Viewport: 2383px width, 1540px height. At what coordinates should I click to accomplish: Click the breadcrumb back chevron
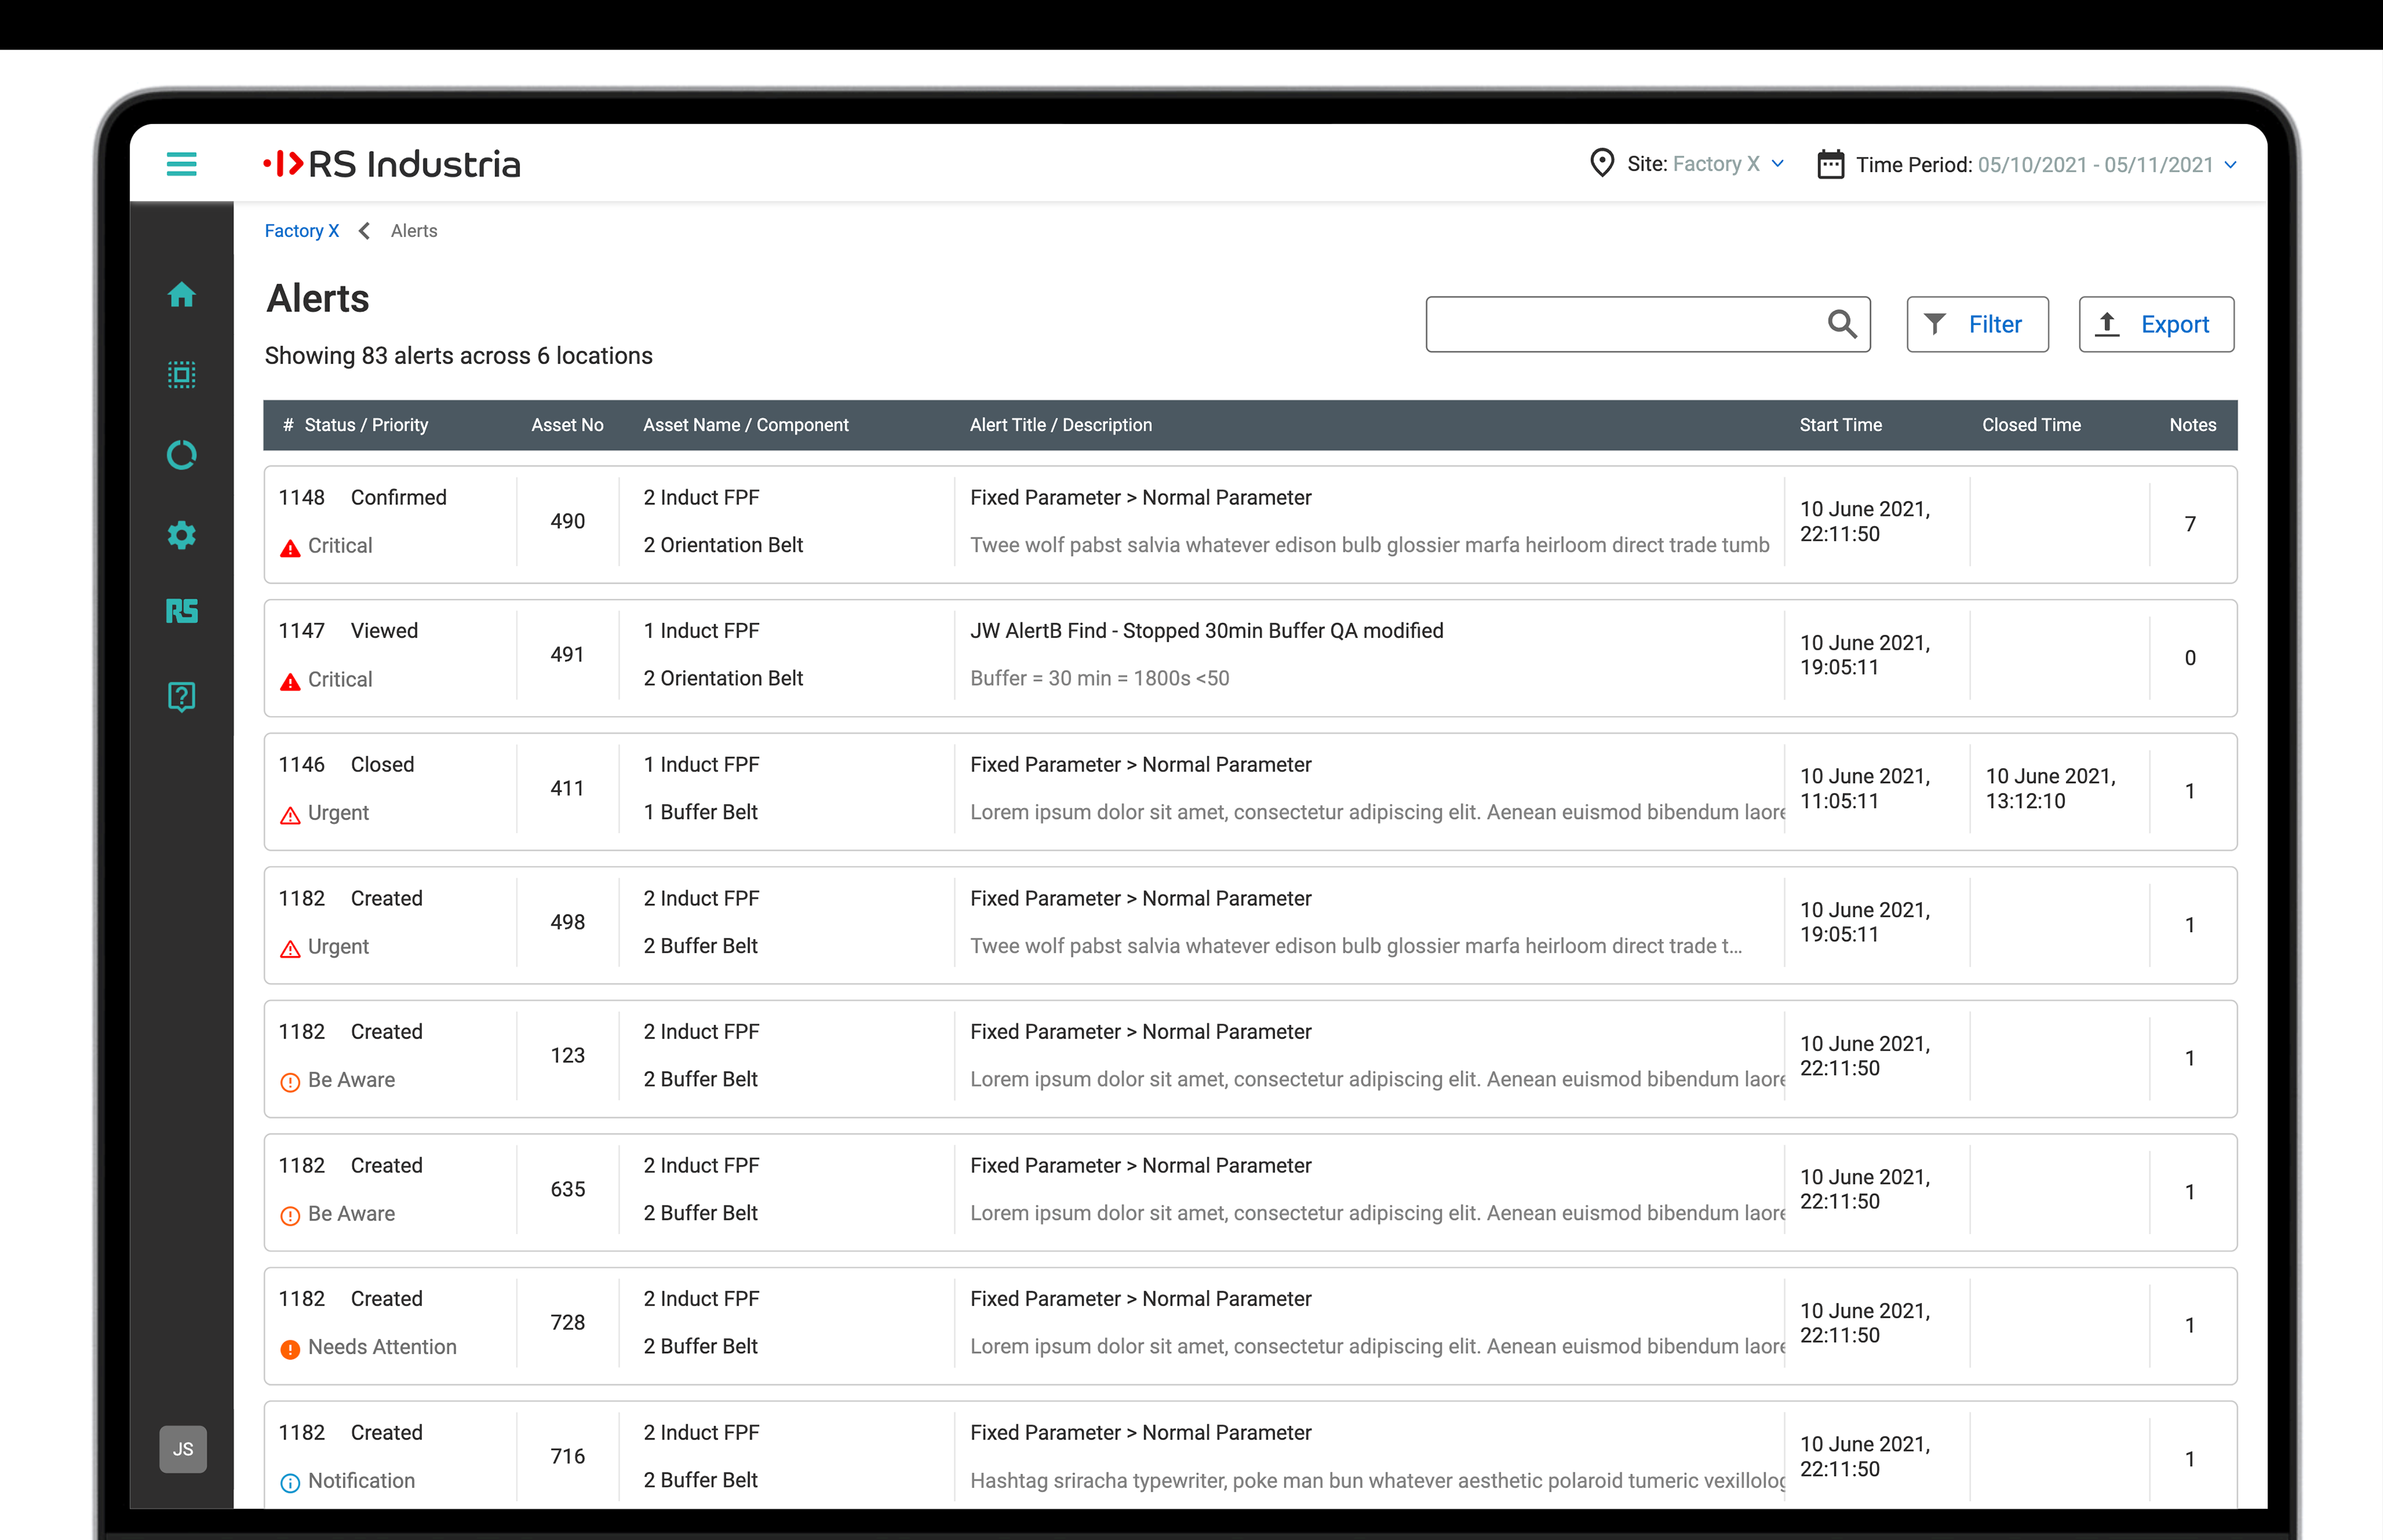(x=365, y=231)
